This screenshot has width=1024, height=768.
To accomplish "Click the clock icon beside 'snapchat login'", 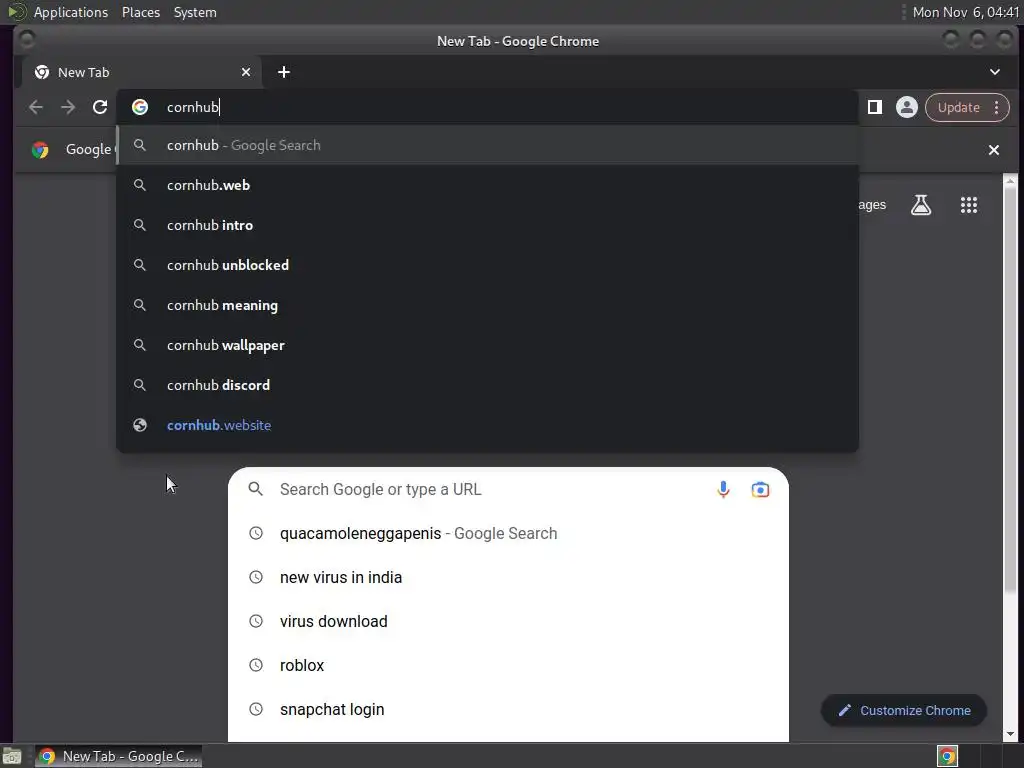I will [x=256, y=709].
